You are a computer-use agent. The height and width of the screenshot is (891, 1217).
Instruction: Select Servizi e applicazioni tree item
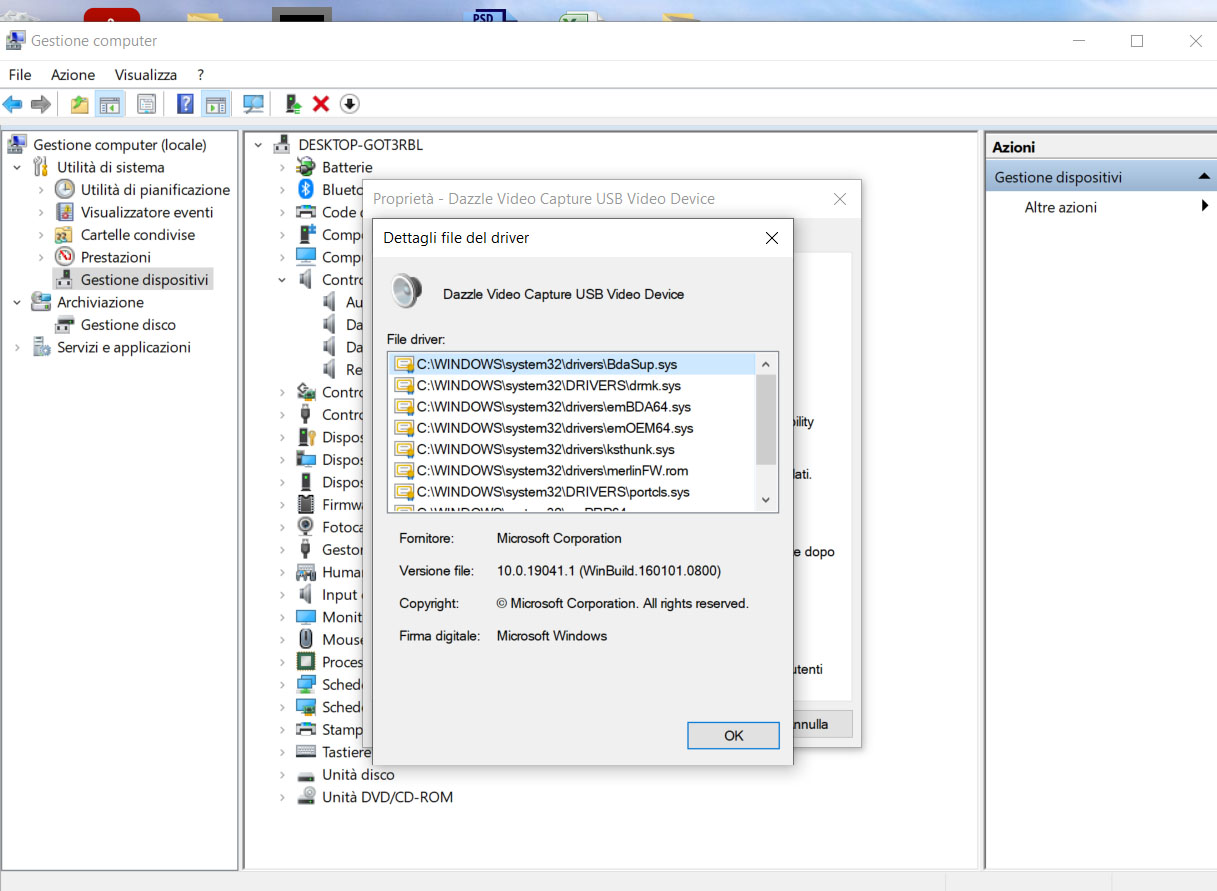124,347
